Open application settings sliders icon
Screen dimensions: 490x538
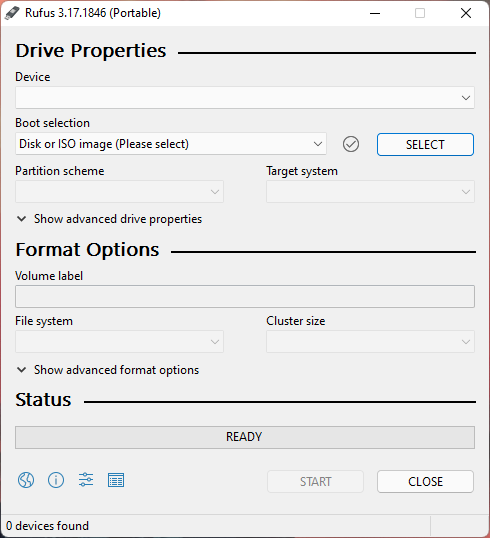pyautogui.click(x=86, y=480)
